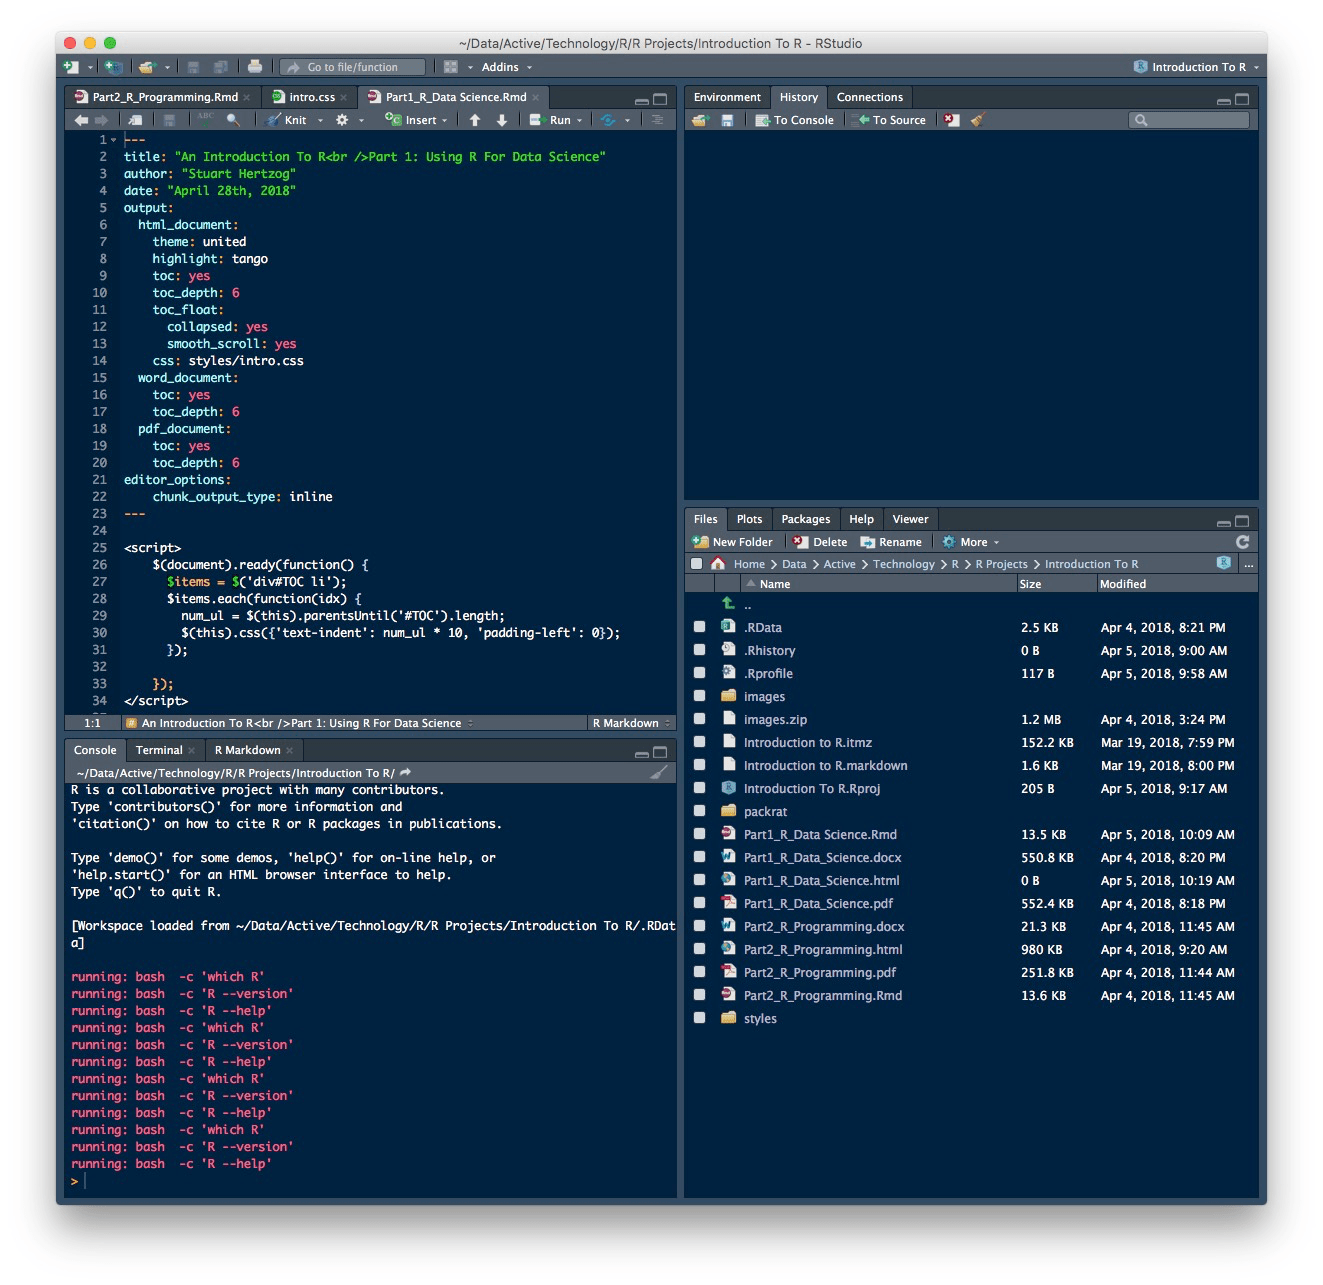
Task: Go to the next code chunk
Action: click(x=502, y=120)
